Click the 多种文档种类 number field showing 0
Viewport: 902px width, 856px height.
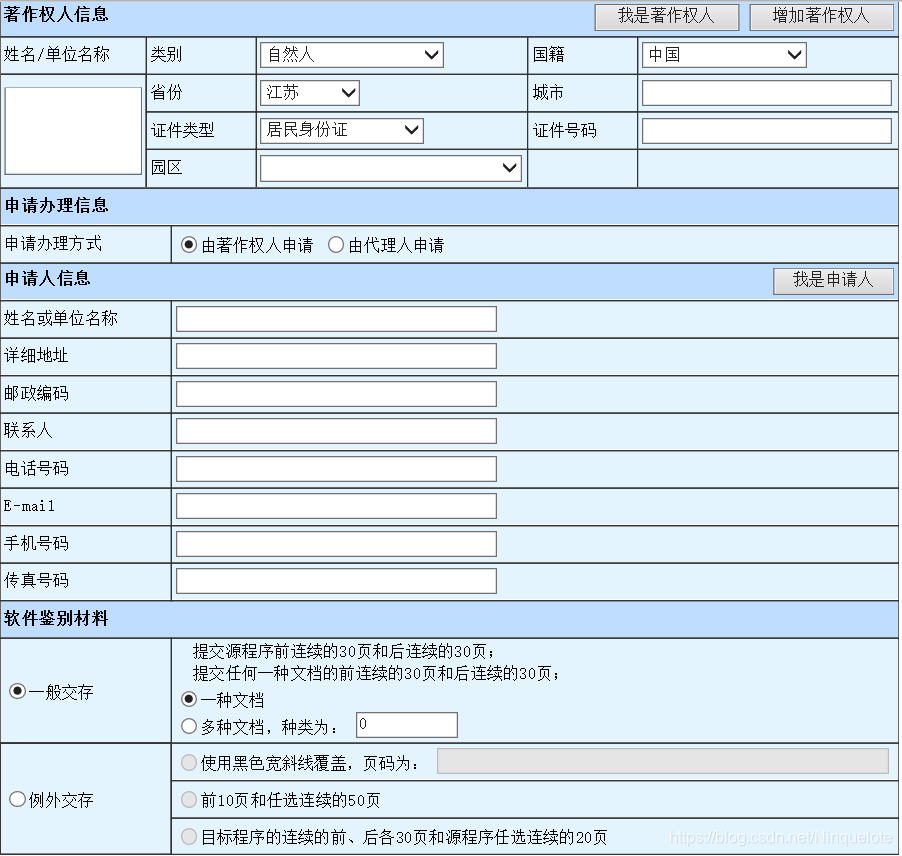pos(407,725)
